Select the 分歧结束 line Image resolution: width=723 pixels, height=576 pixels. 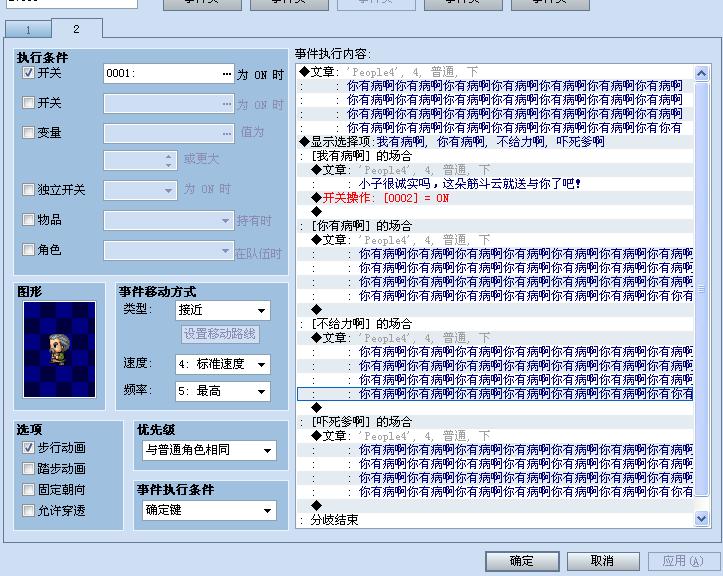pyautogui.click(x=496, y=520)
